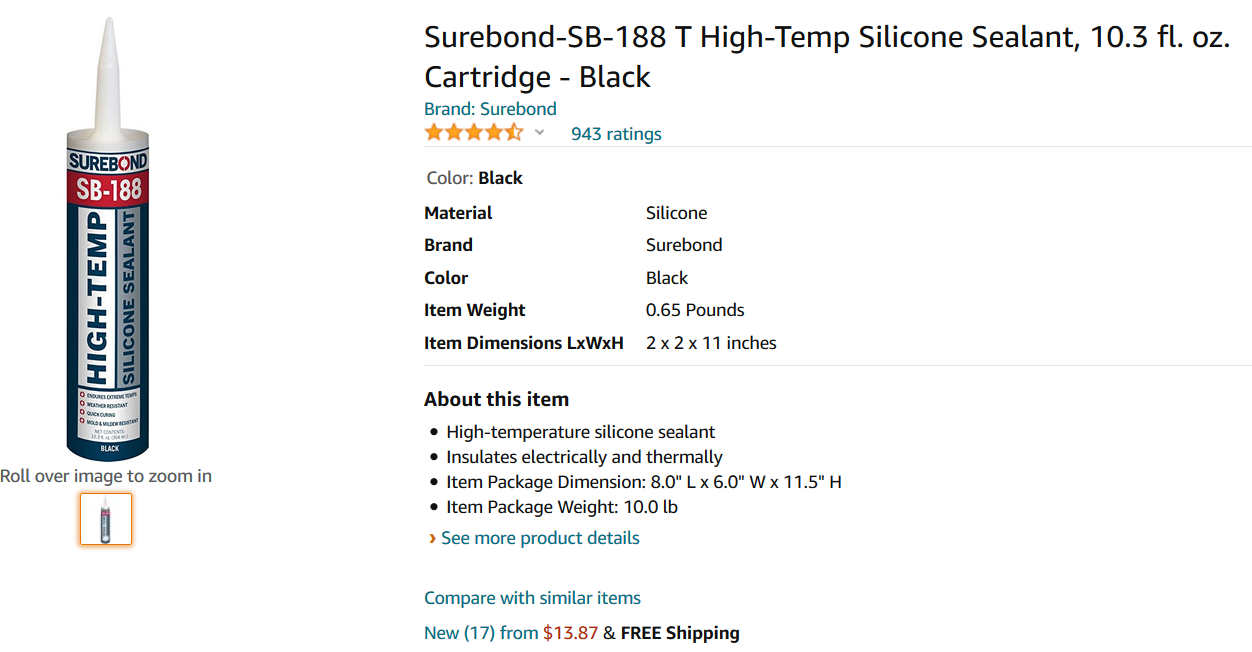1252x652 pixels.
Task: Click the fourth star icon
Action: pyautogui.click(x=494, y=132)
